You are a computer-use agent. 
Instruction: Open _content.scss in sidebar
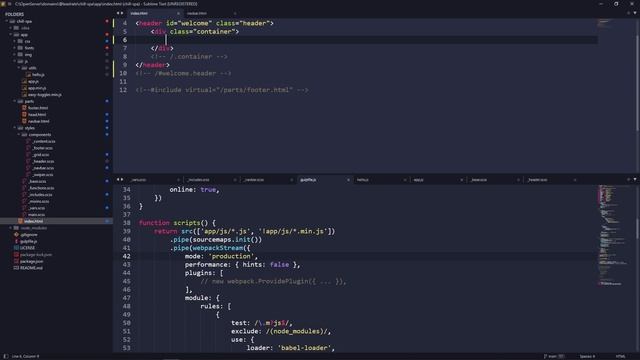[44, 141]
